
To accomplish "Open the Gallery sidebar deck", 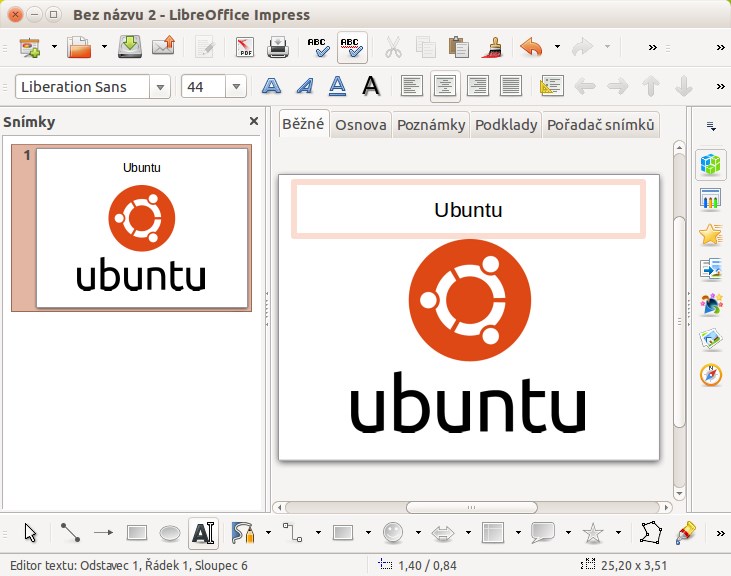I will click(710, 339).
